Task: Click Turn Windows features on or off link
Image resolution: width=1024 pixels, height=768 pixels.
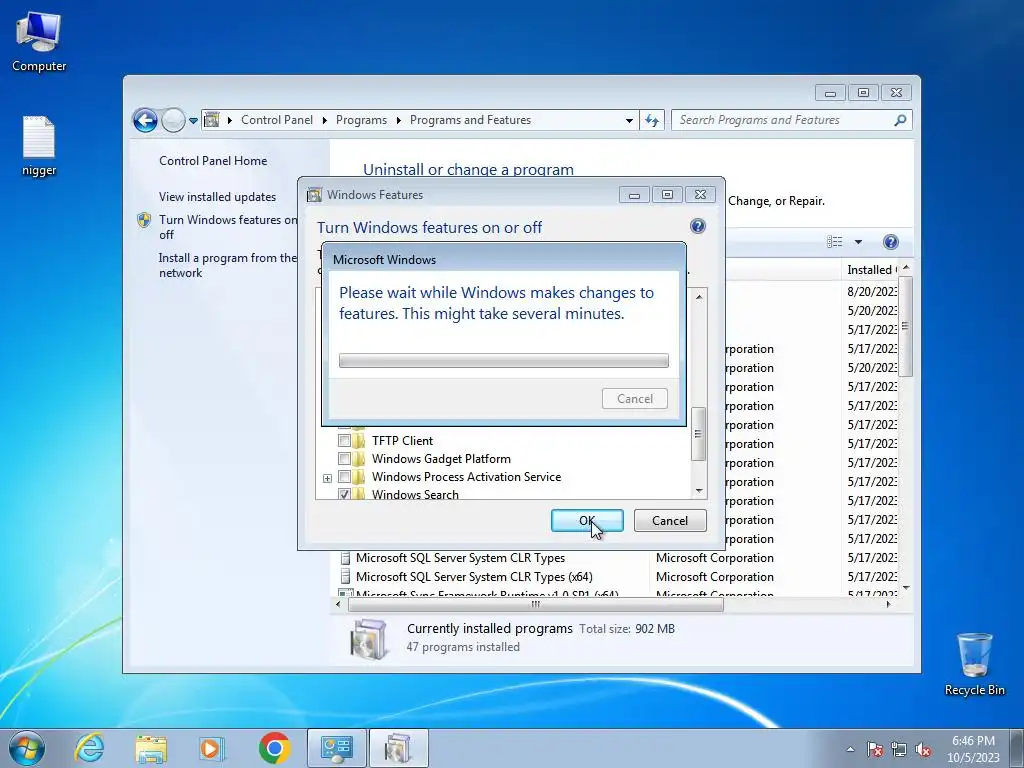Action: (x=228, y=227)
